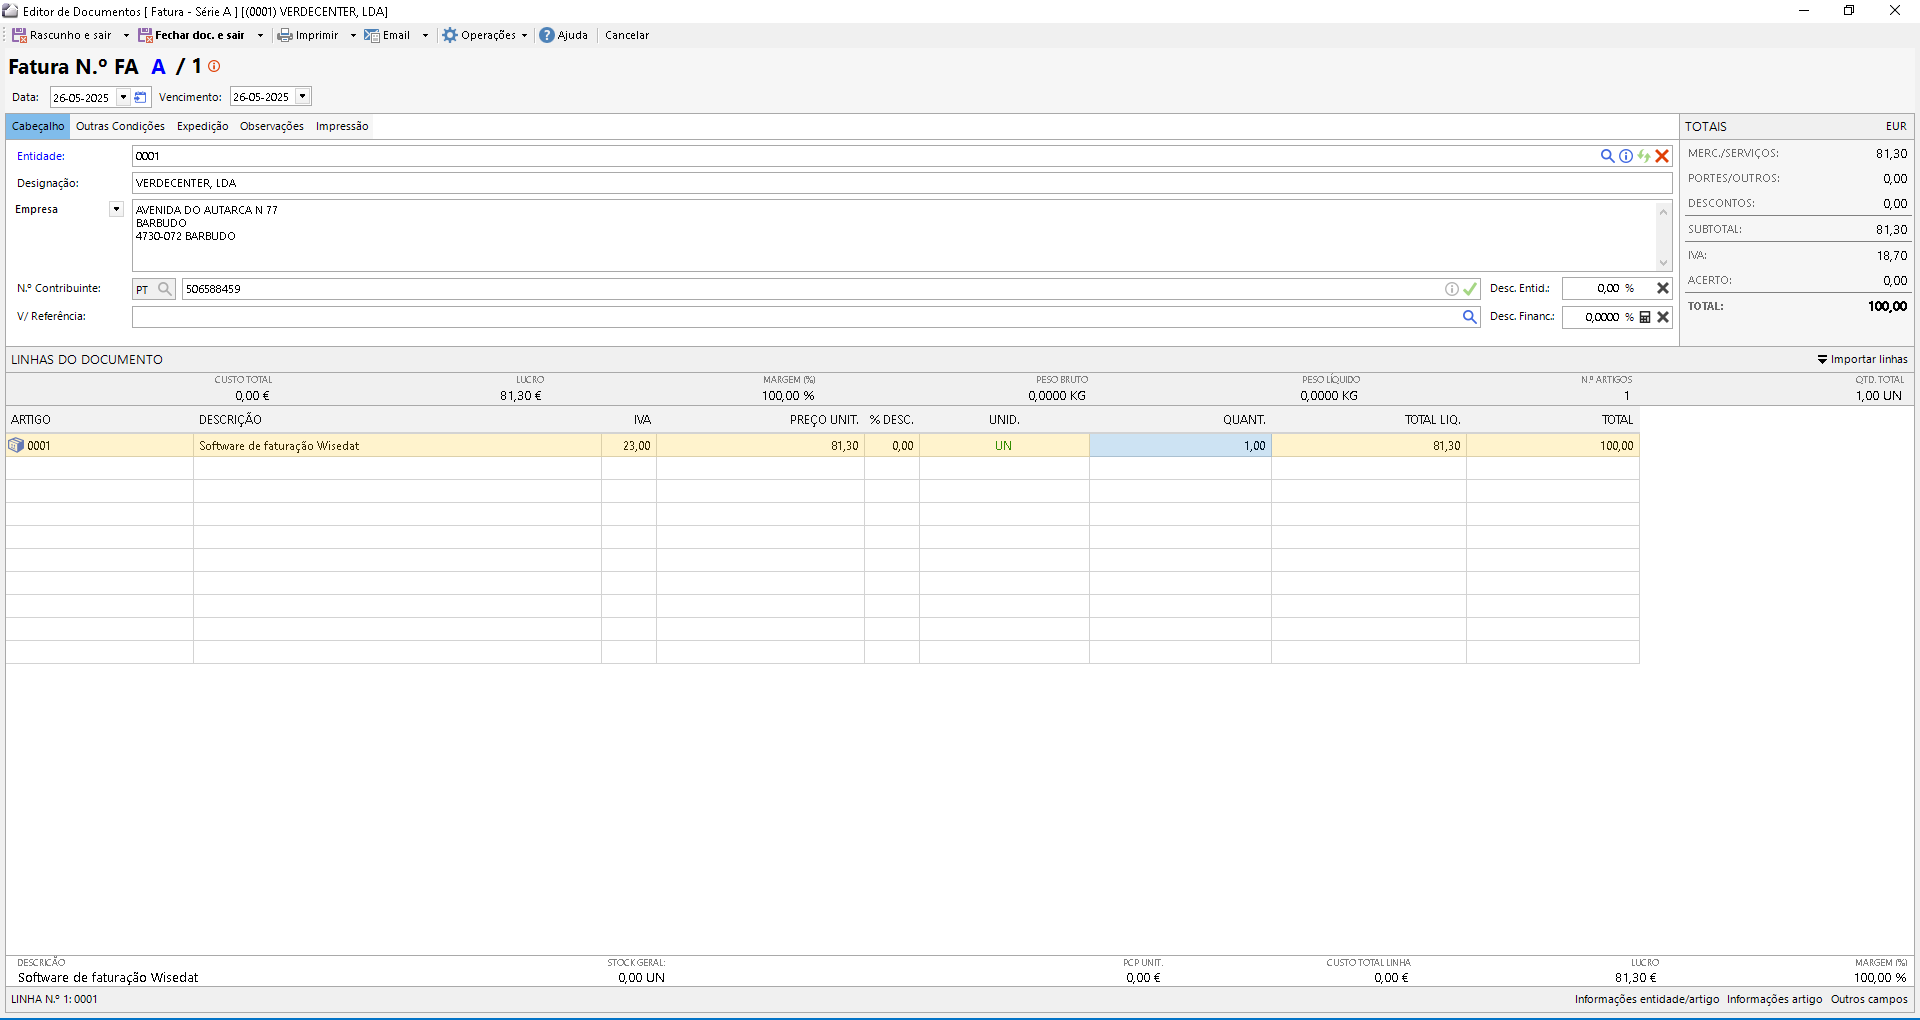Validate tax number with green checkmark icon
The width and height of the screenshot is (1920, 1020).
(1470, 289)
